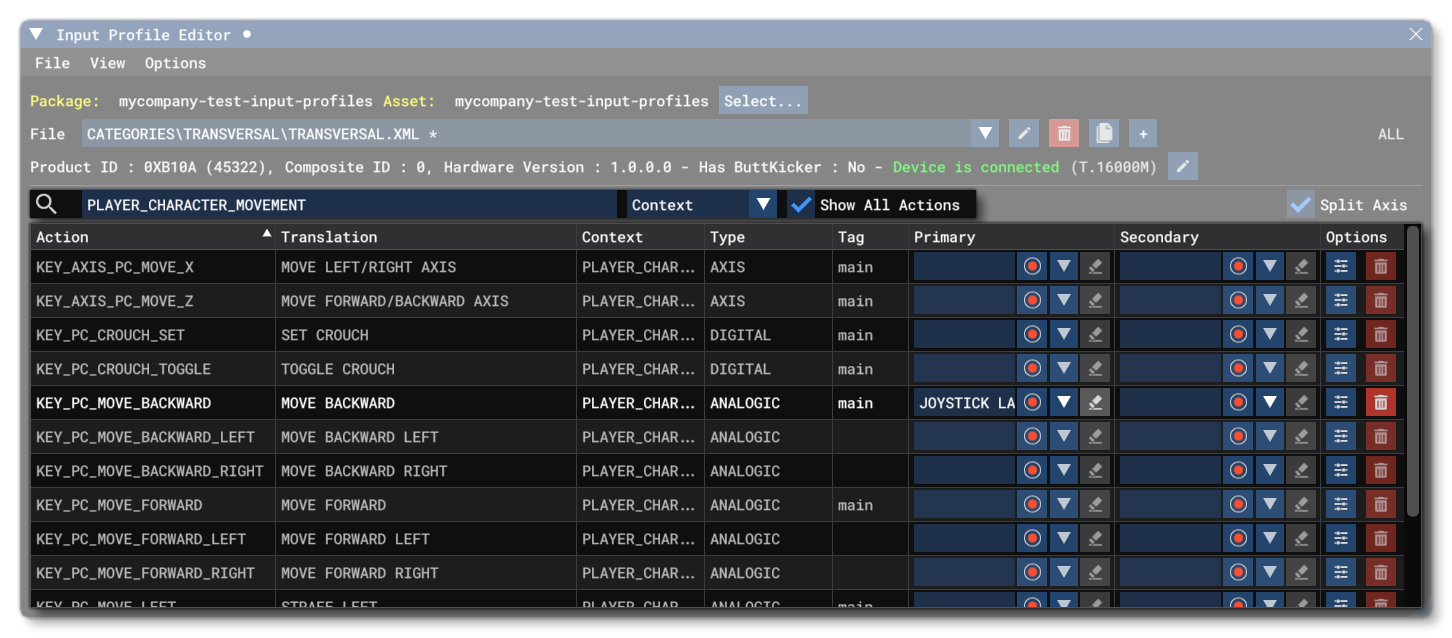Open the File menu
The height and width of the screenshot is (638, 1452).
click(x=52, y=63)
